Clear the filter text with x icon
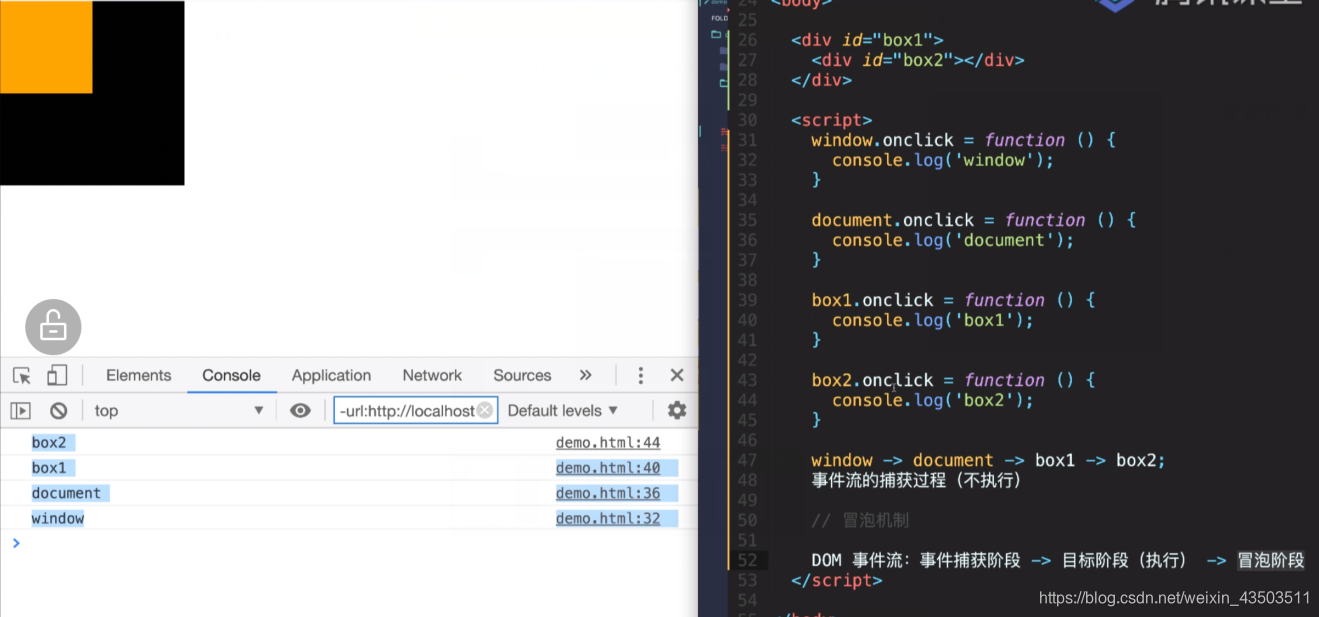Image resolution: width=1319 pixels, height=617 pixels. coord(485,411)
